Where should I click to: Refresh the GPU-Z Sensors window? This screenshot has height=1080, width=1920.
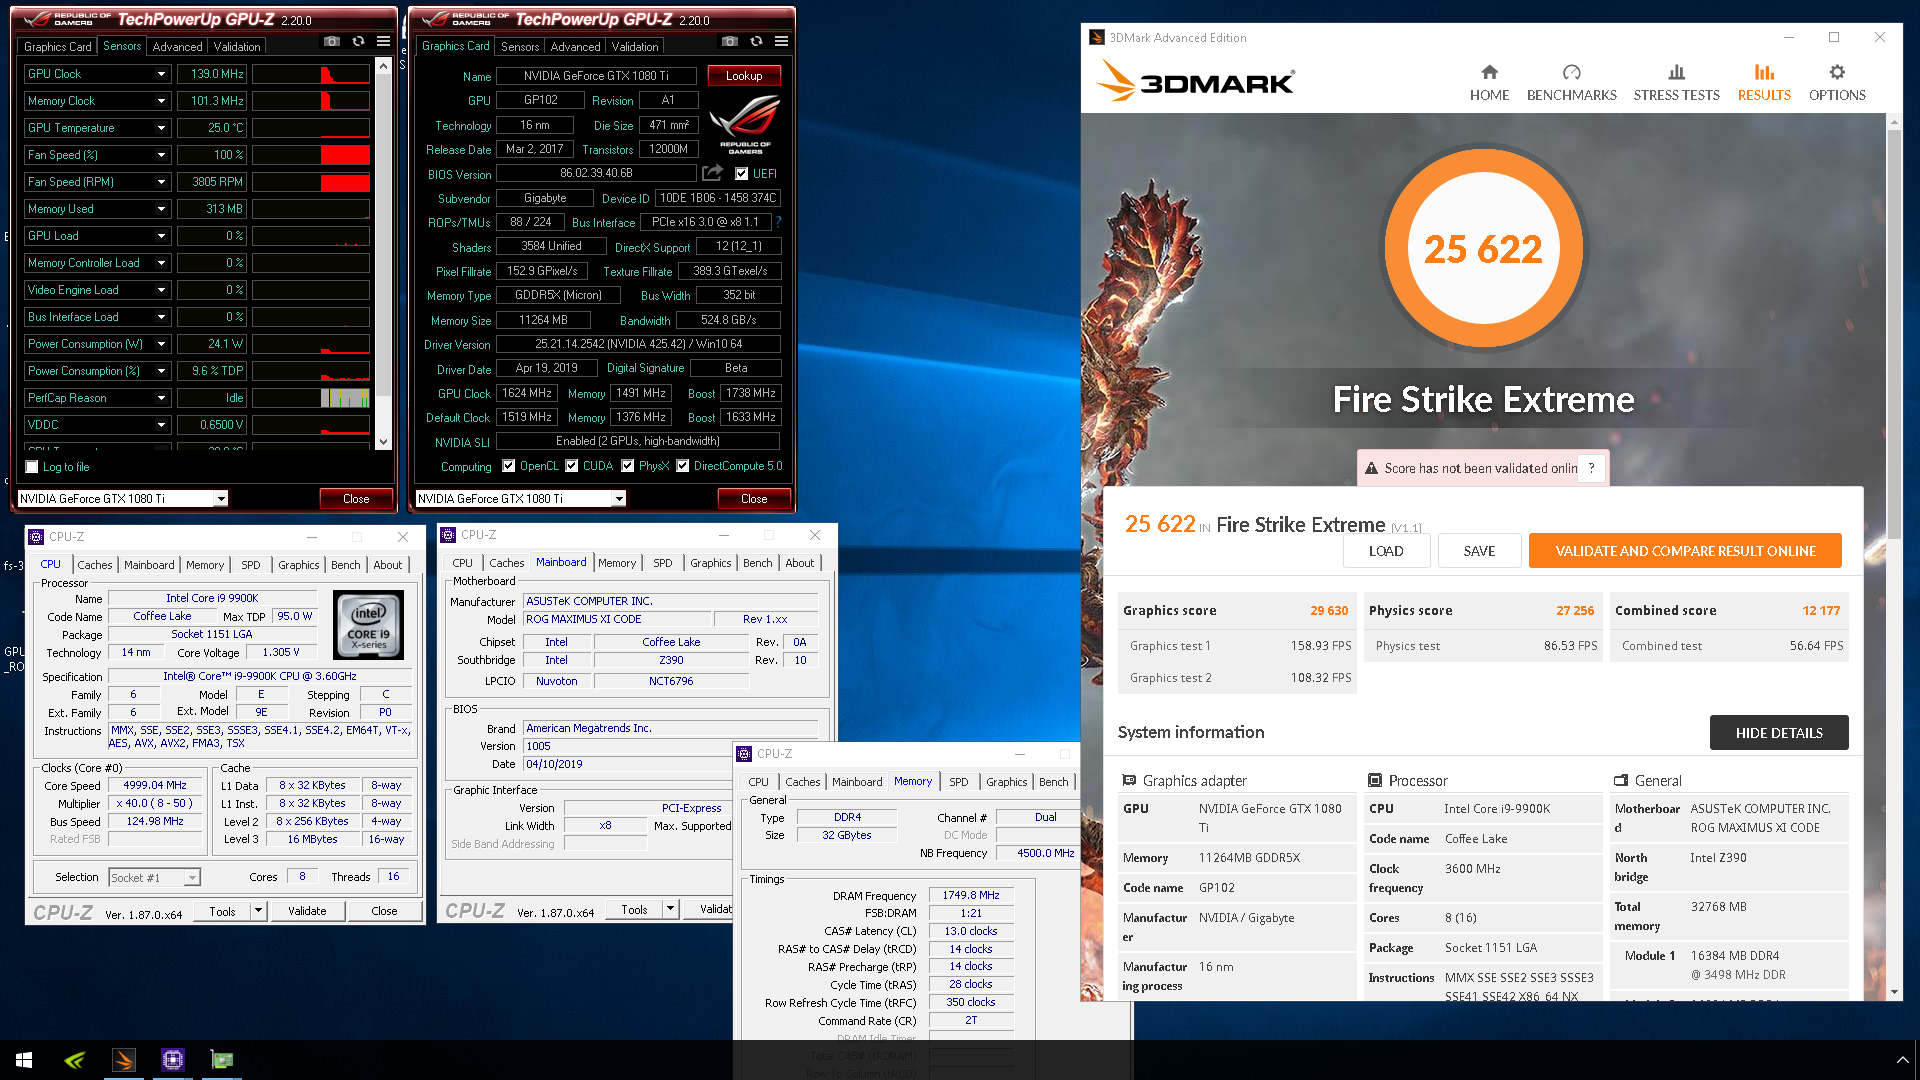[x=358, y=41]
